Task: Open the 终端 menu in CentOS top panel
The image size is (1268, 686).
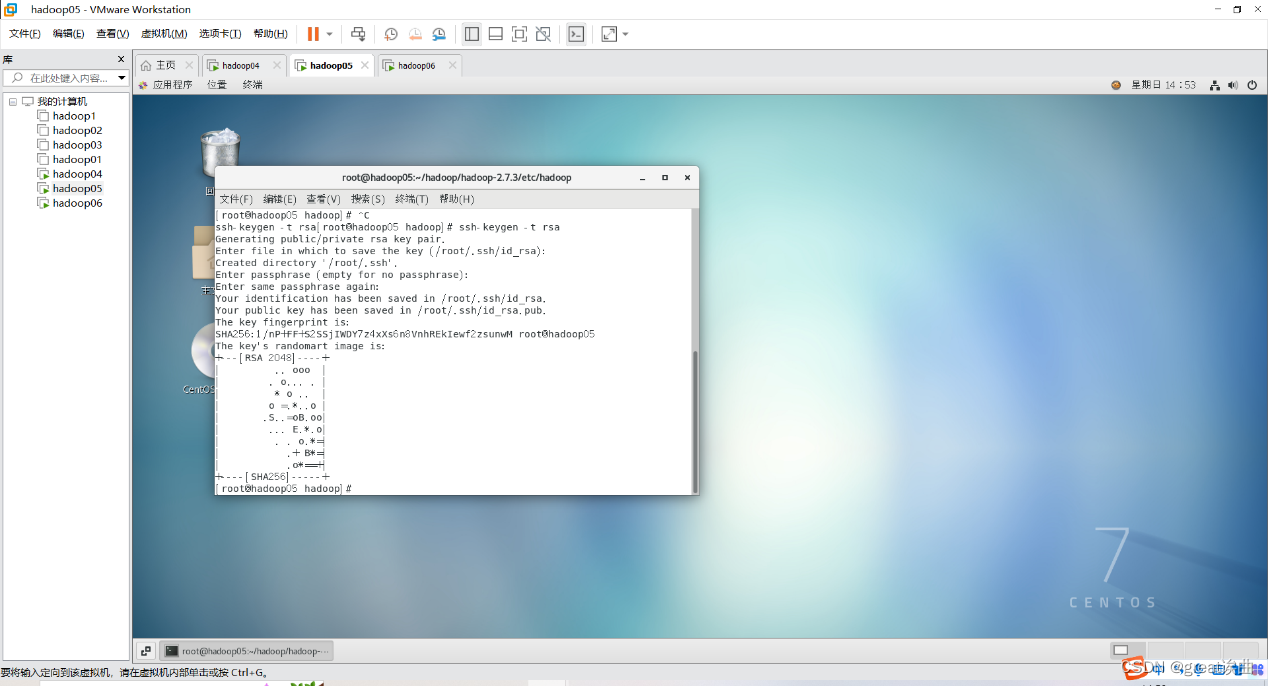Action: [252, 85]
